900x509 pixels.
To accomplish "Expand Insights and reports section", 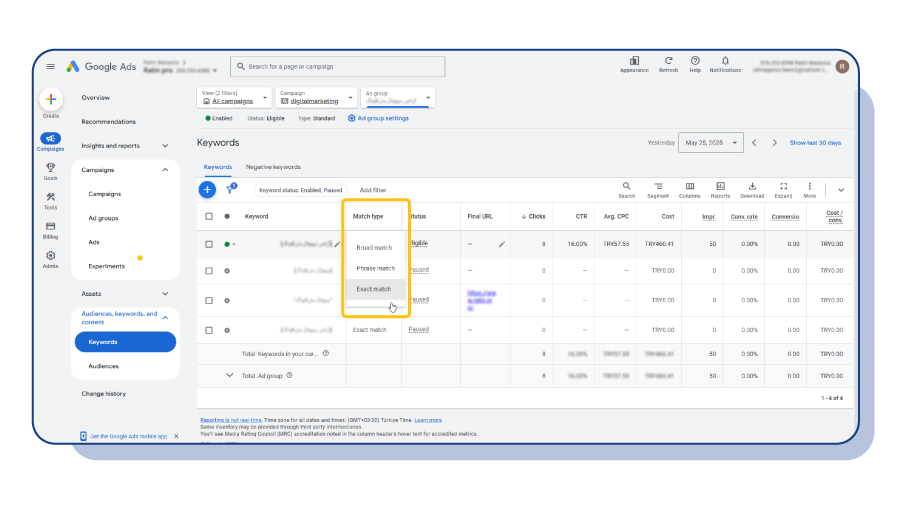I will point(165,146).
